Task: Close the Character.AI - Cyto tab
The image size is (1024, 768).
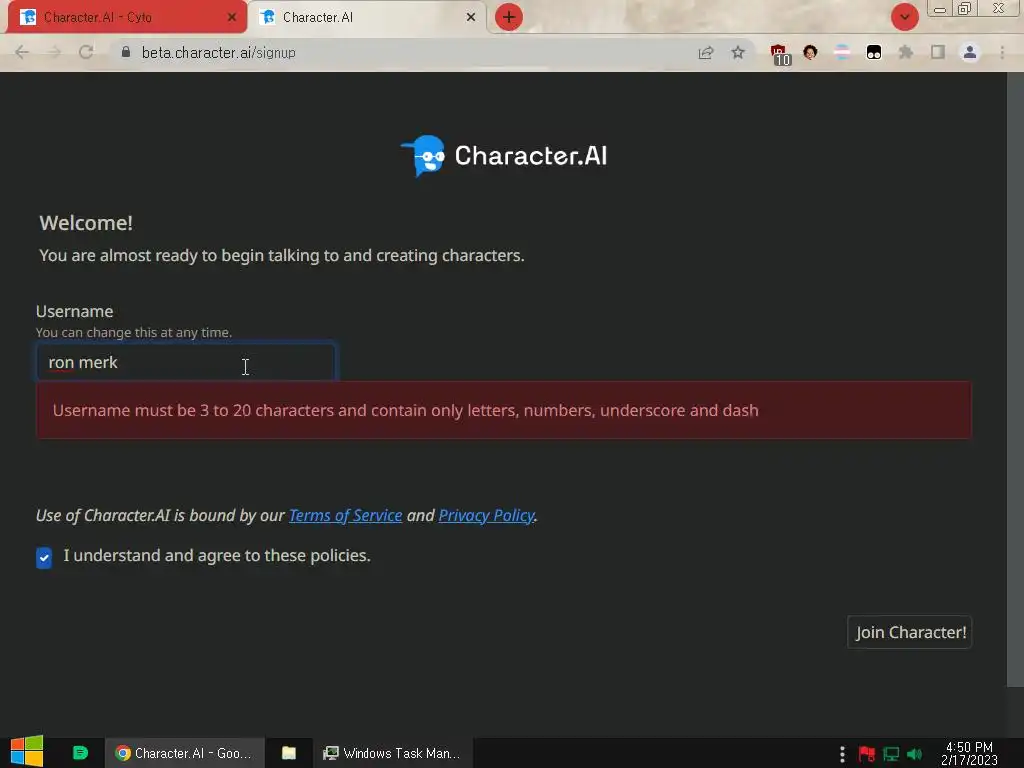Action: coord(232,17)
